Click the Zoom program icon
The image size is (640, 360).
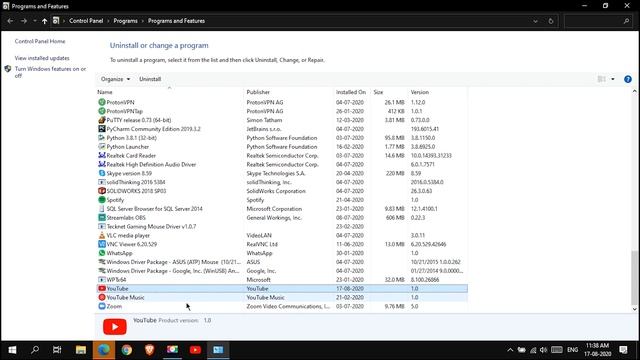click(x=102, y=306)
